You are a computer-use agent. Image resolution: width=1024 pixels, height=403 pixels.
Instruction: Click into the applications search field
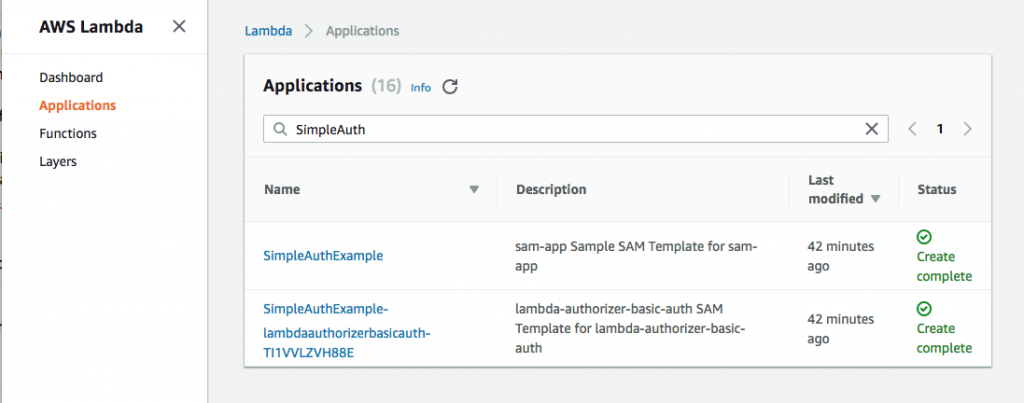pos(570,129)
